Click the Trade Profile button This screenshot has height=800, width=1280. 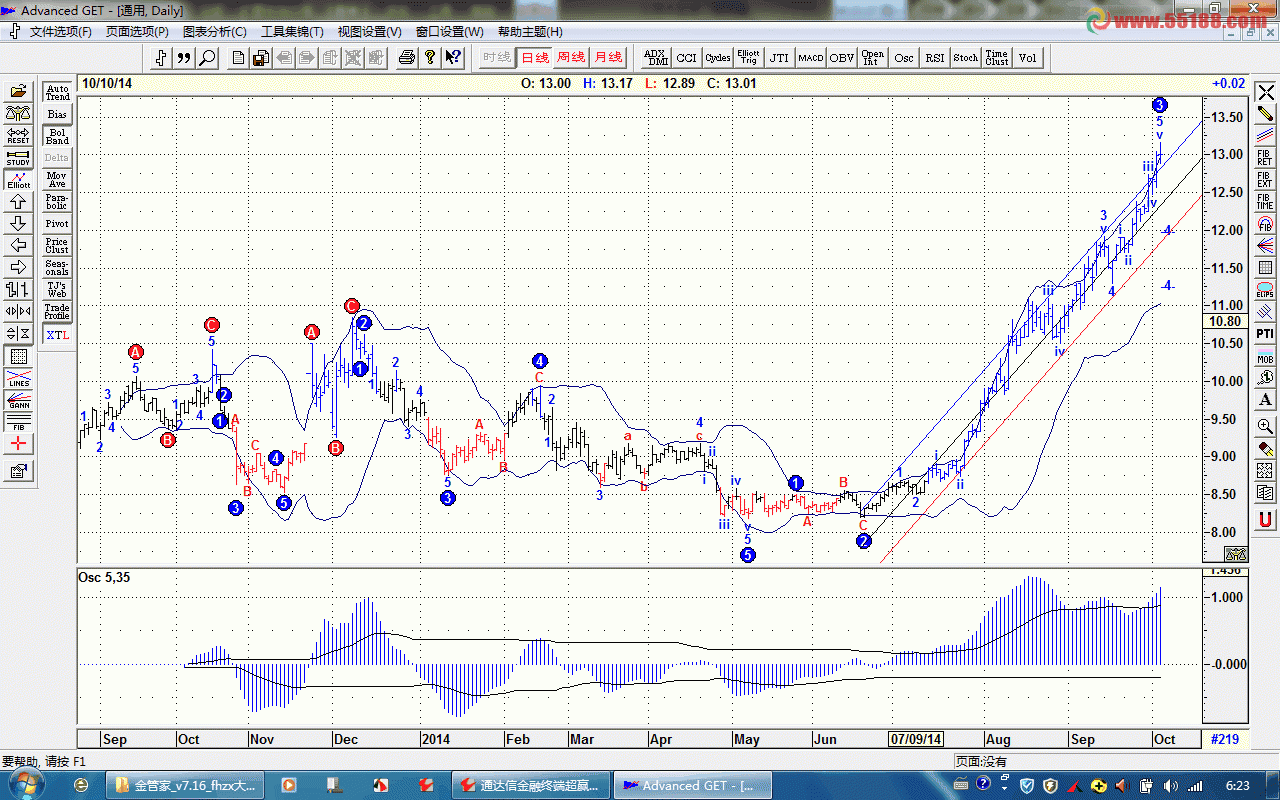tap(57, 312)
